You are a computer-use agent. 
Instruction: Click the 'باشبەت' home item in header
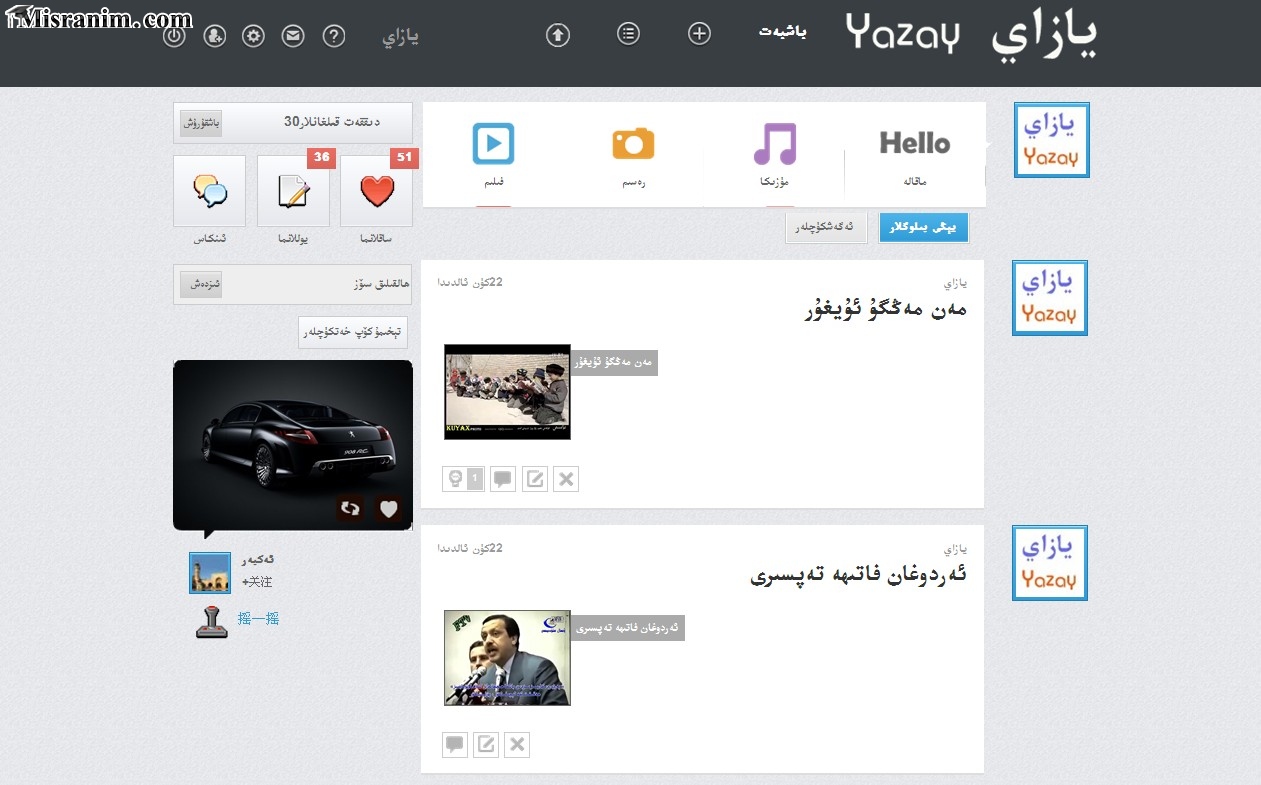point(782,32)
